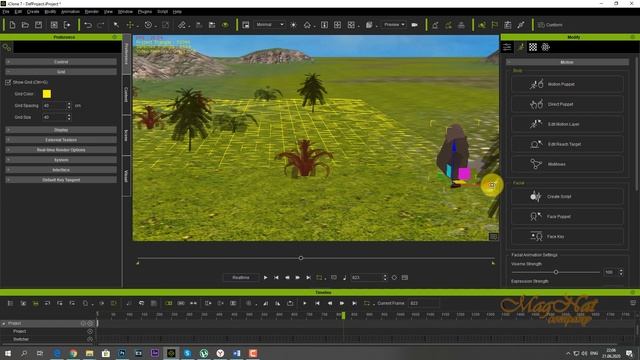This screenshot has width=640, height=360.
Task: Open Edit Reach Target tool
Action: (567, 144)
